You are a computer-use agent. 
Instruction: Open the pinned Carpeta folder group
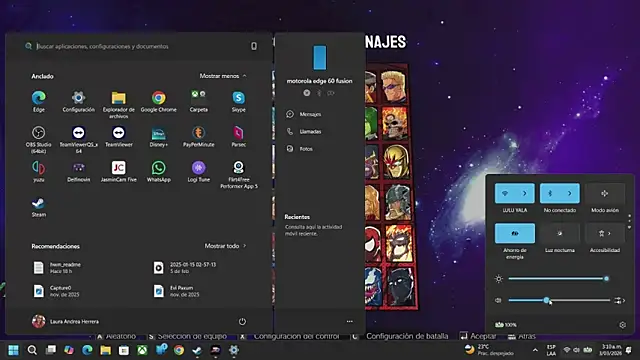pos(199,101)
